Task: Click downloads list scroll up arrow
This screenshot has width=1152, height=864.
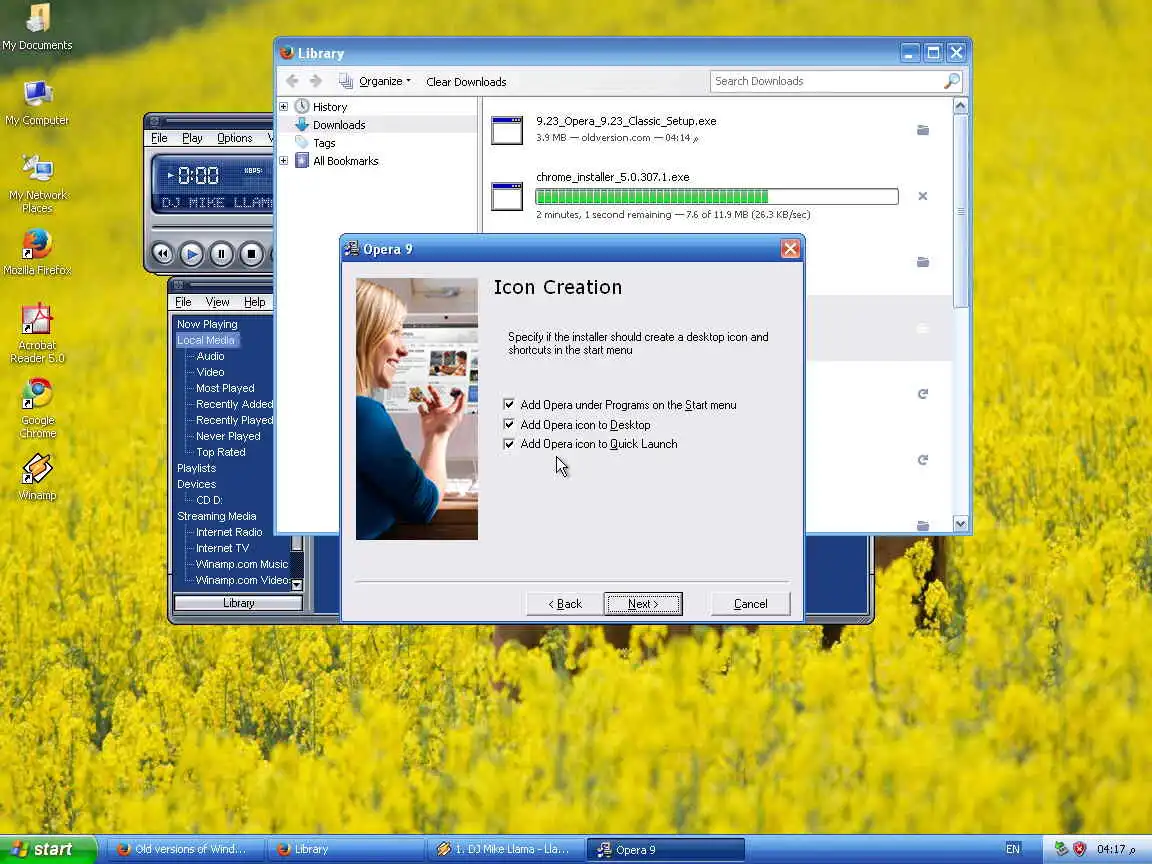Action: click(x=960, y=106)
